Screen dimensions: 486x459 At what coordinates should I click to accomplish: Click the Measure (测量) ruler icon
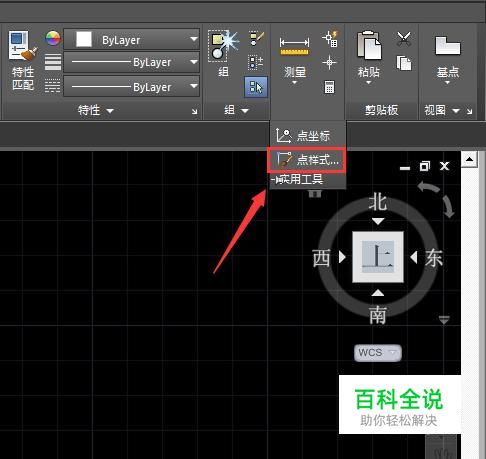294,47
